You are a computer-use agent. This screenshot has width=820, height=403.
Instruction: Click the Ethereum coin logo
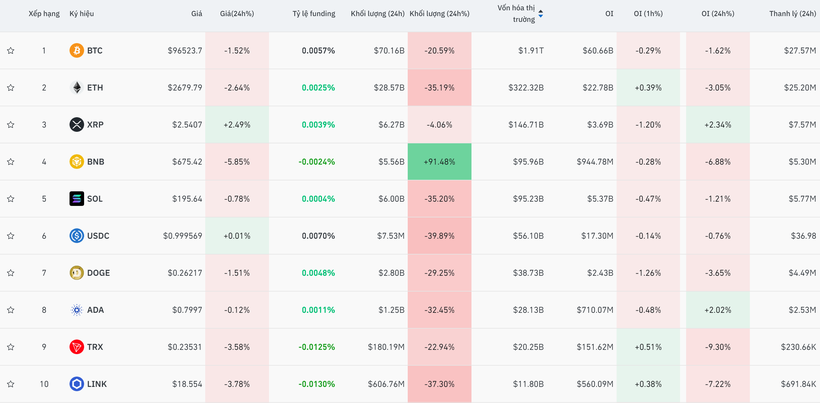click(x=76, y=87)
